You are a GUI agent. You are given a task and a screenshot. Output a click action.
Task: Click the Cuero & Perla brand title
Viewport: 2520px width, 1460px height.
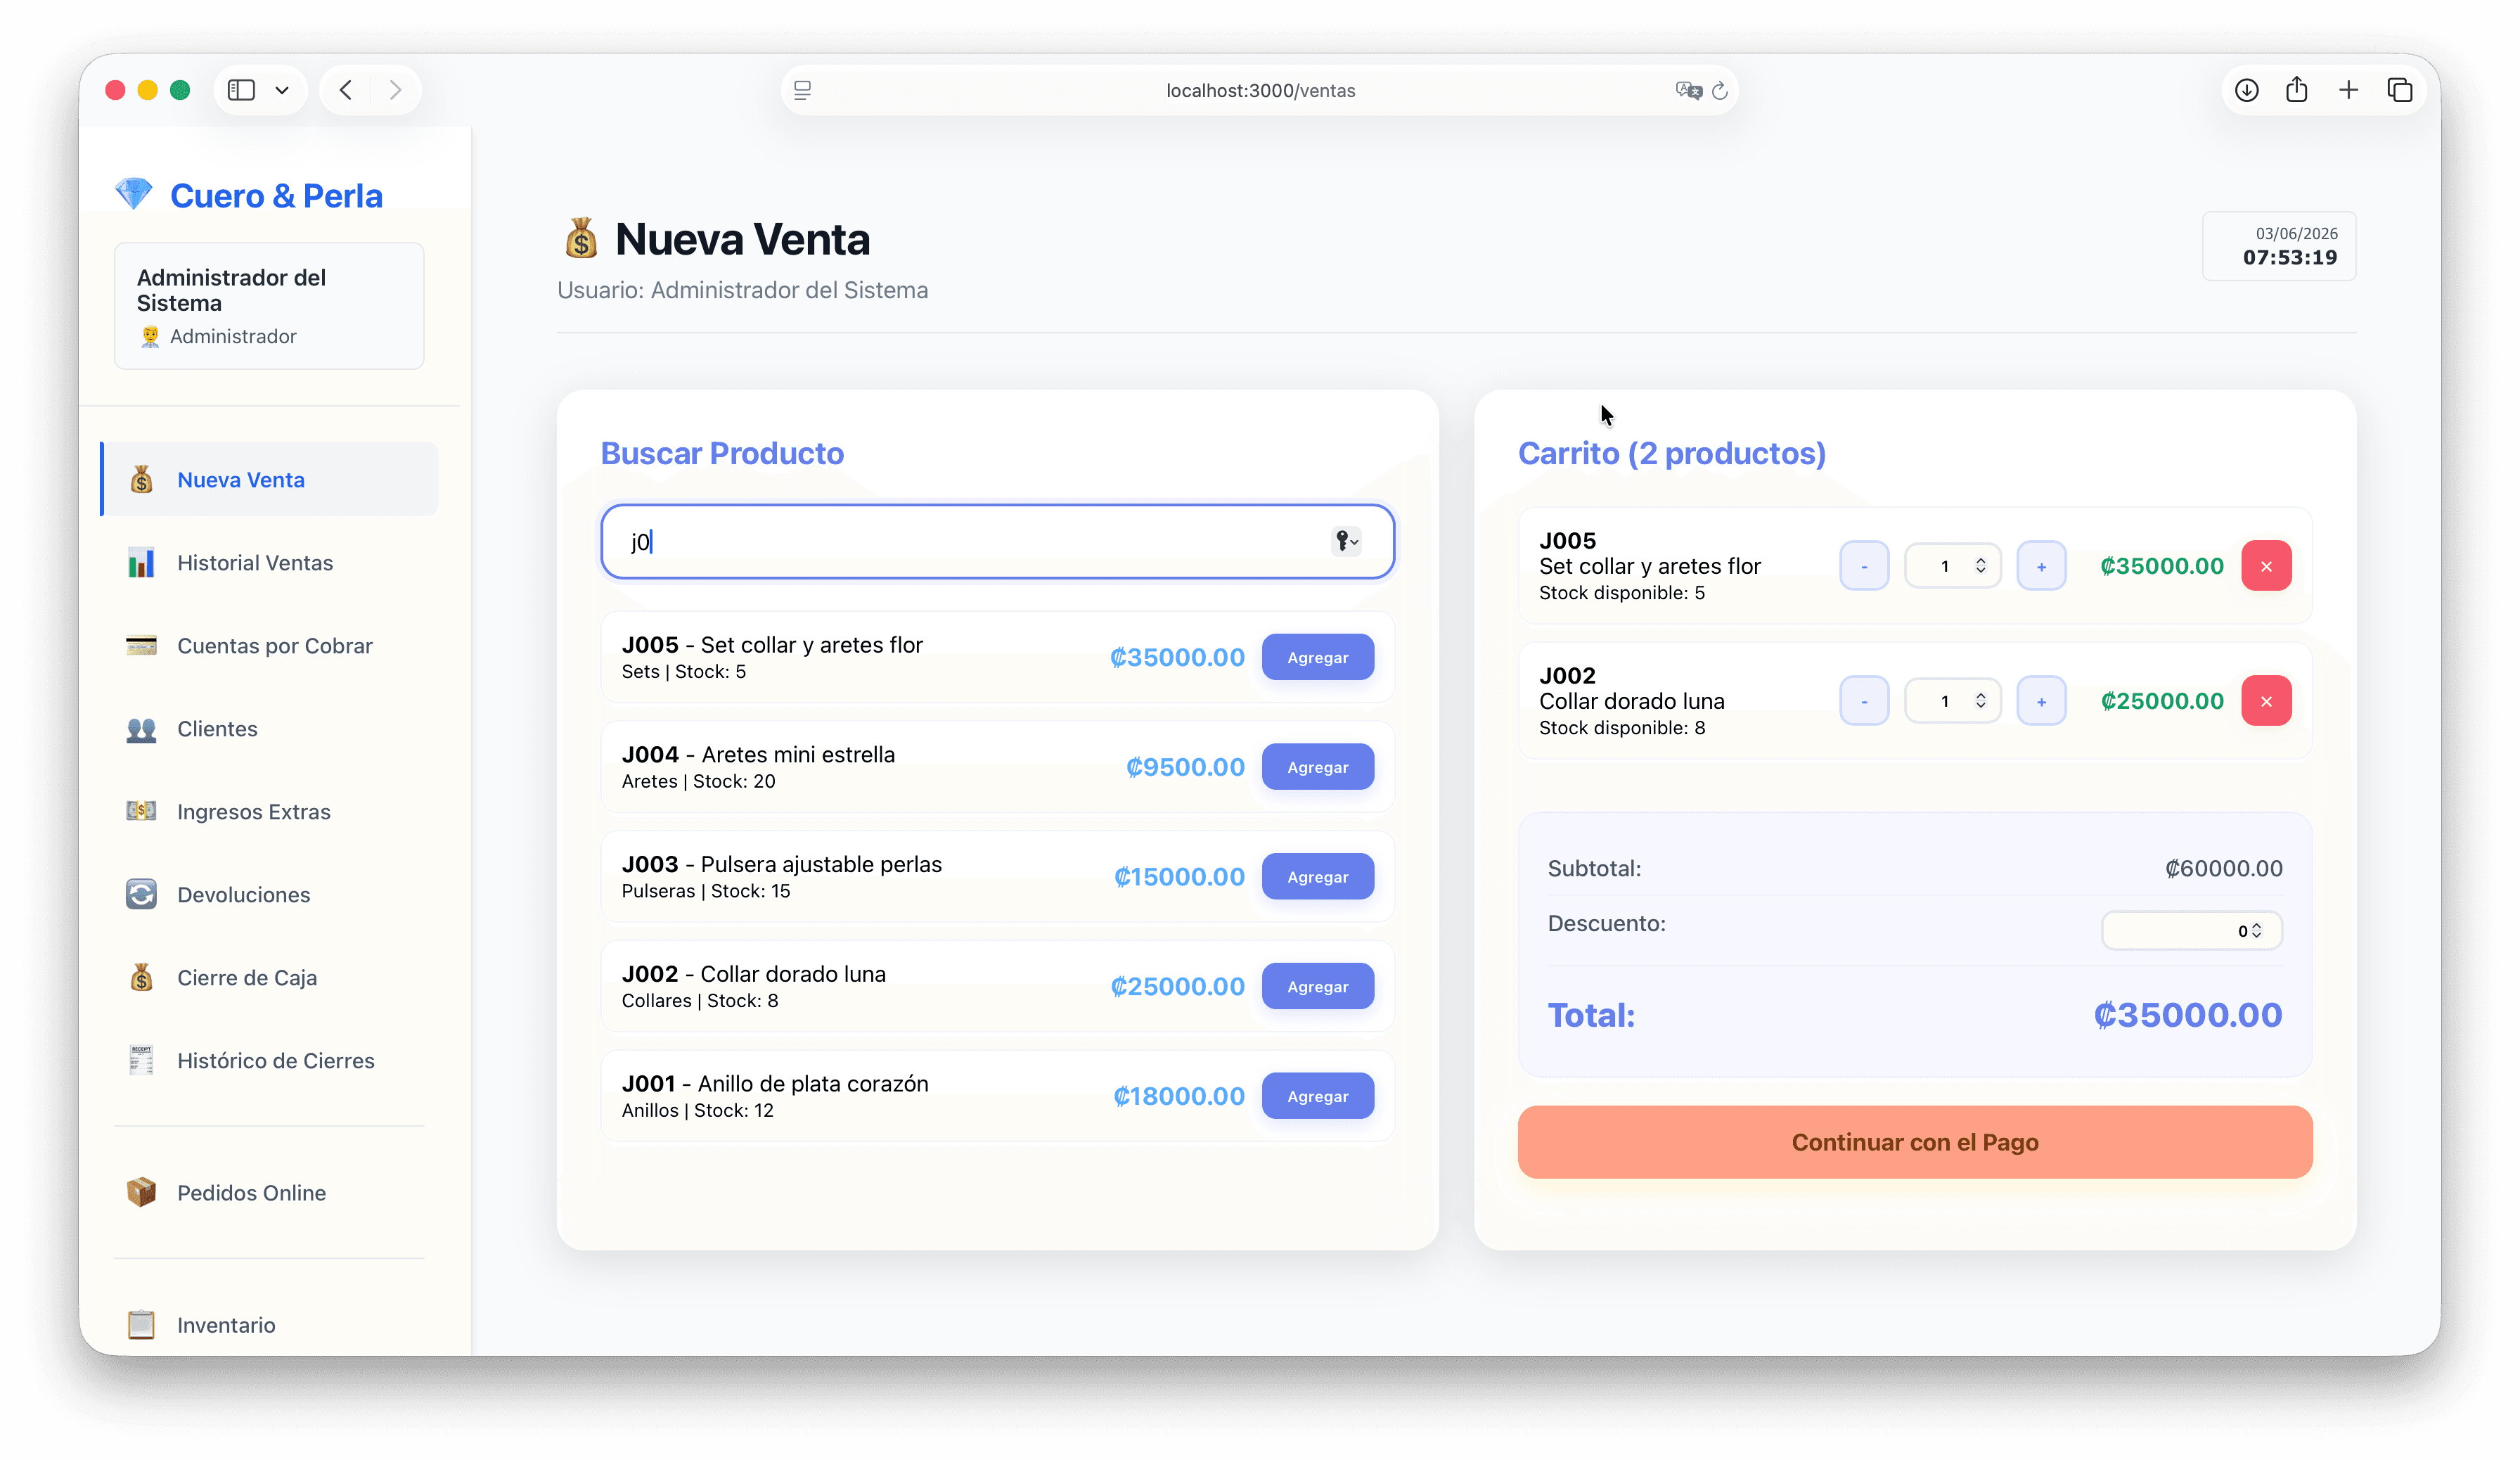276,196
